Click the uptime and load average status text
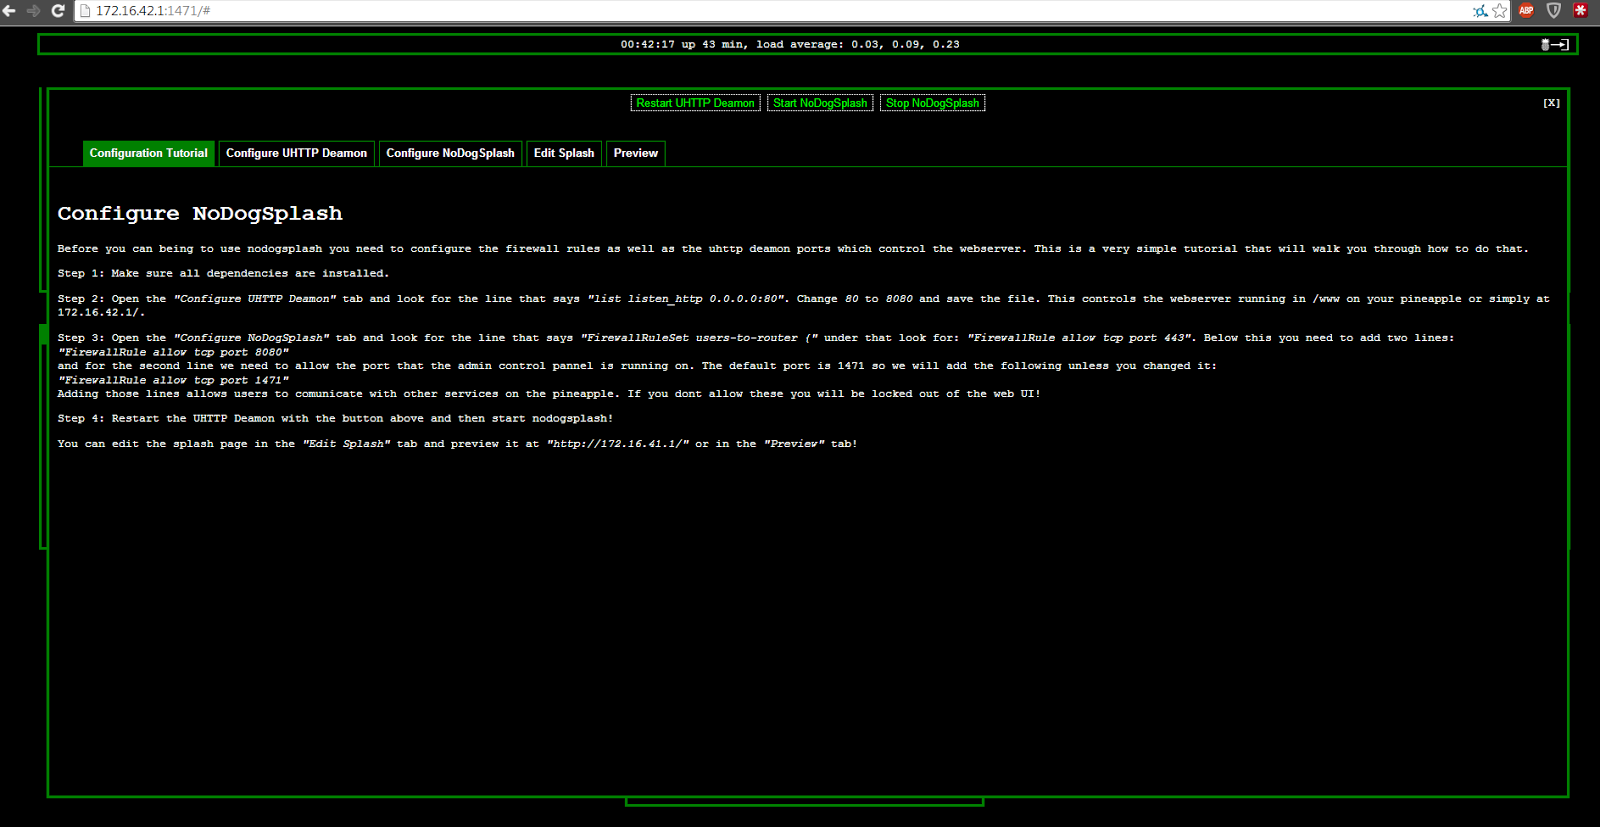Viewport: 1600px width, 827px height. coord(790,44)
